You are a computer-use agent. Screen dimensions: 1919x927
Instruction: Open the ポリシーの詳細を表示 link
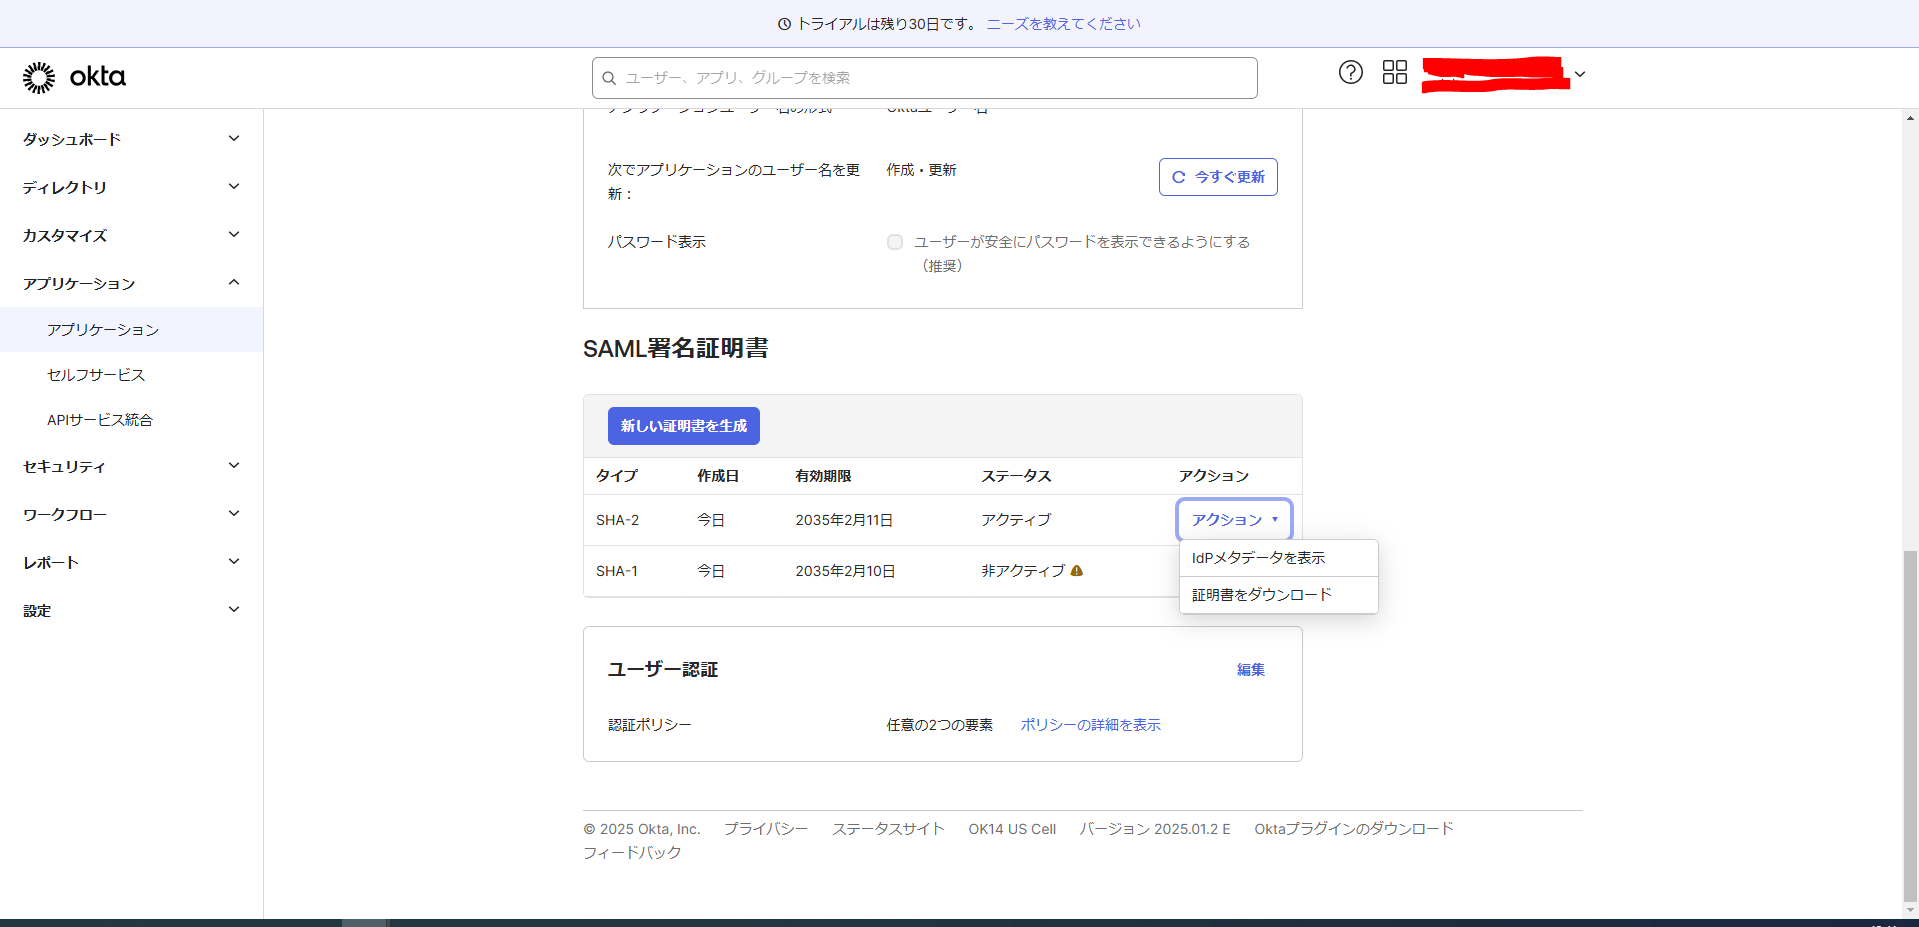point(1091,725)
